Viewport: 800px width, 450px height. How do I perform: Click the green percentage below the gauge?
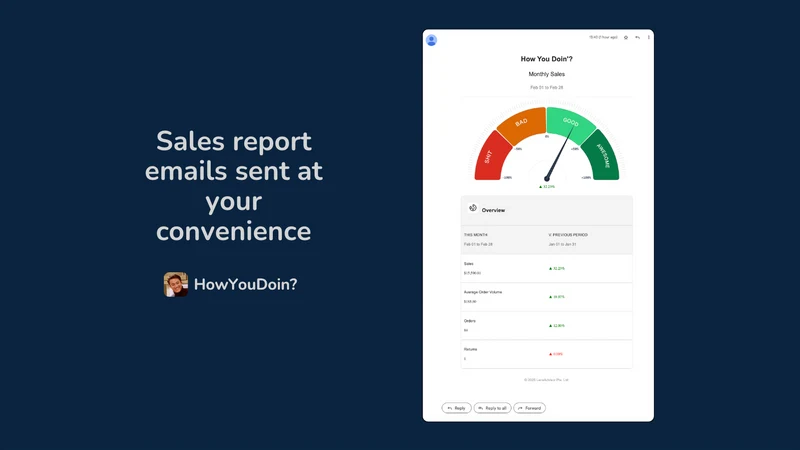[x=546, y=187]
